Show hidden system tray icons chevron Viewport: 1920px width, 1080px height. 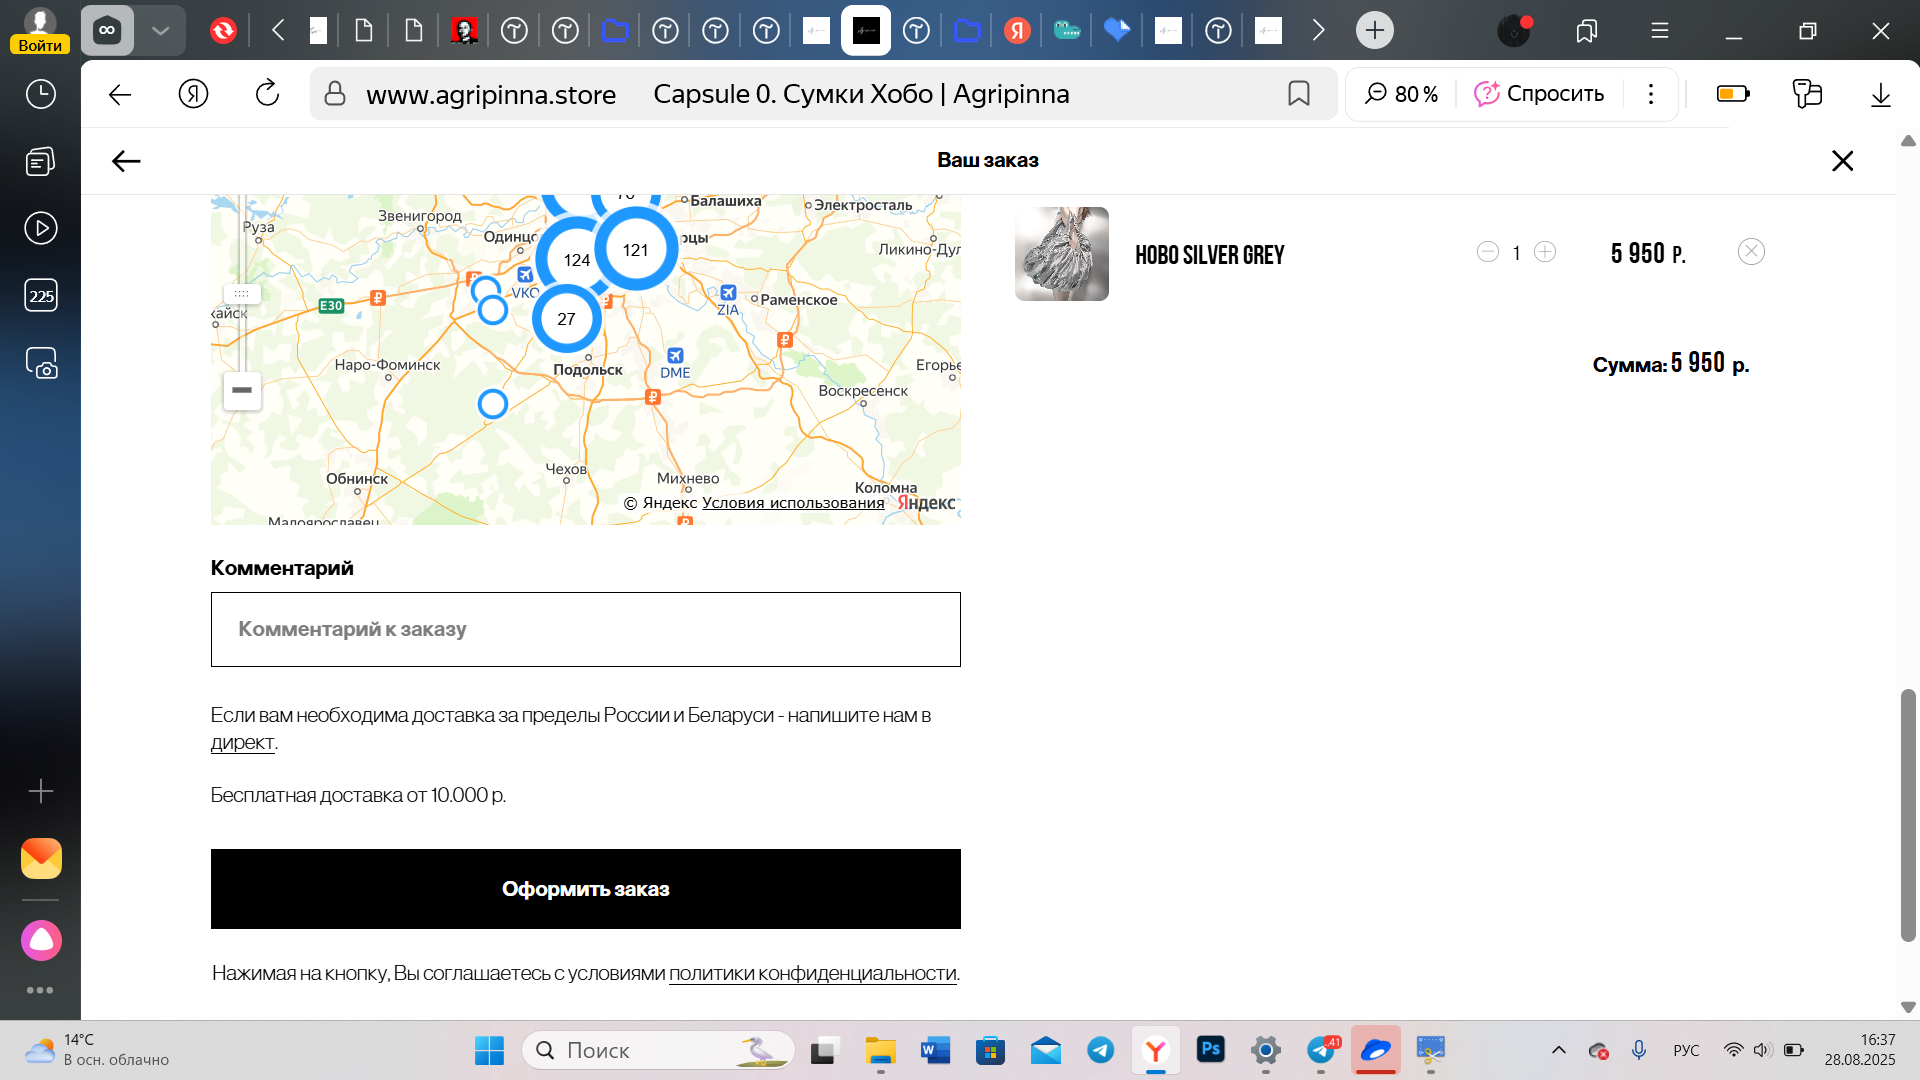[x=1558, y=1050]
